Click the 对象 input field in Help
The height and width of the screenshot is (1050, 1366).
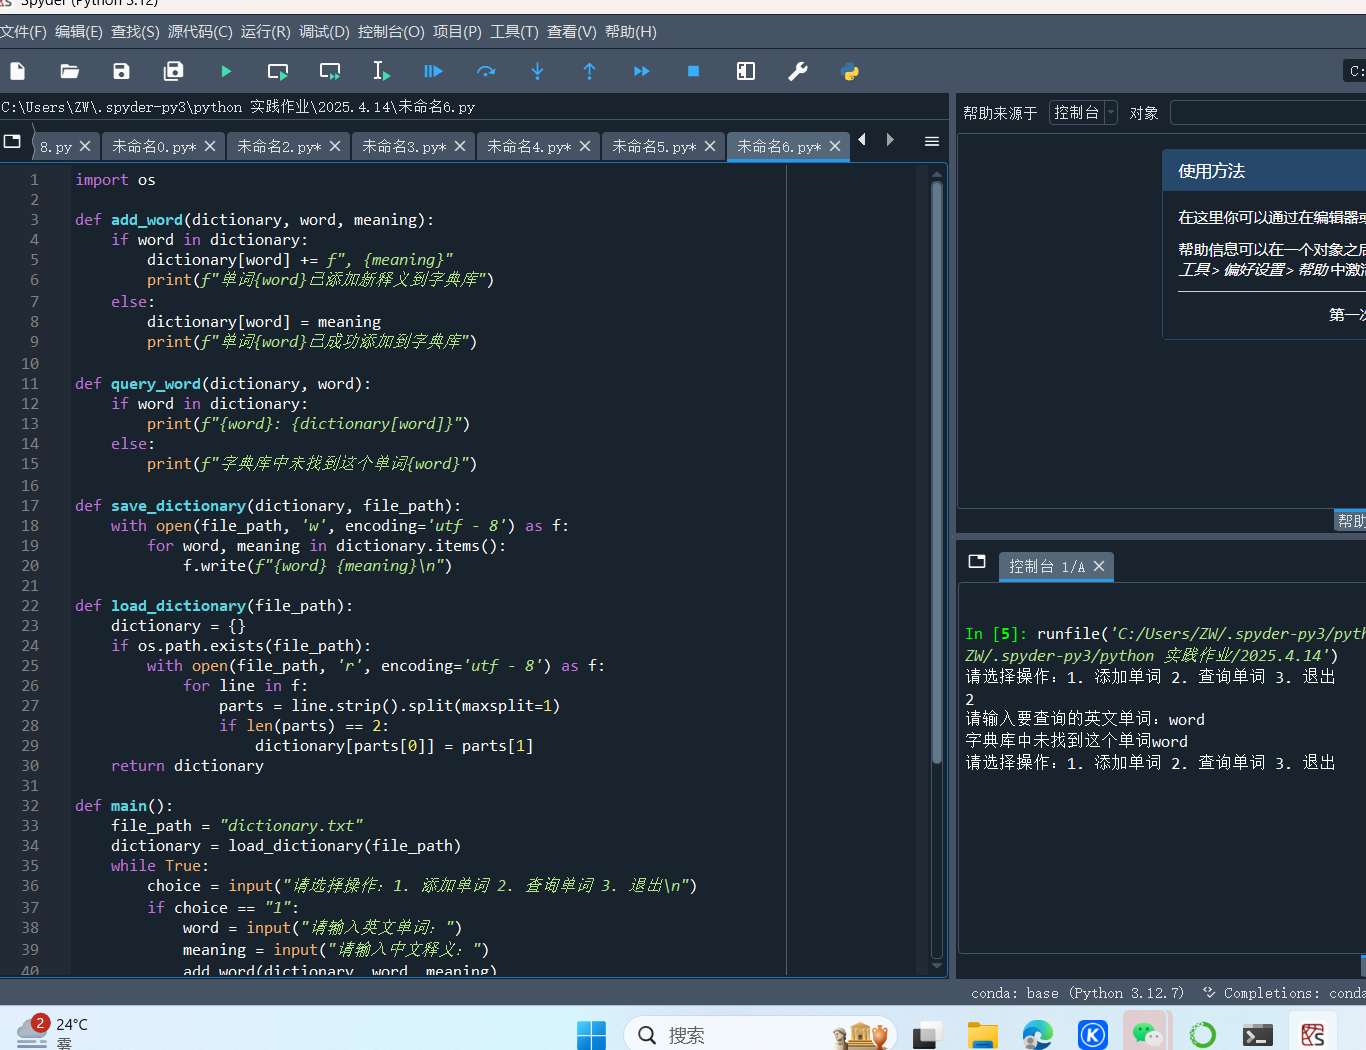1268,113
